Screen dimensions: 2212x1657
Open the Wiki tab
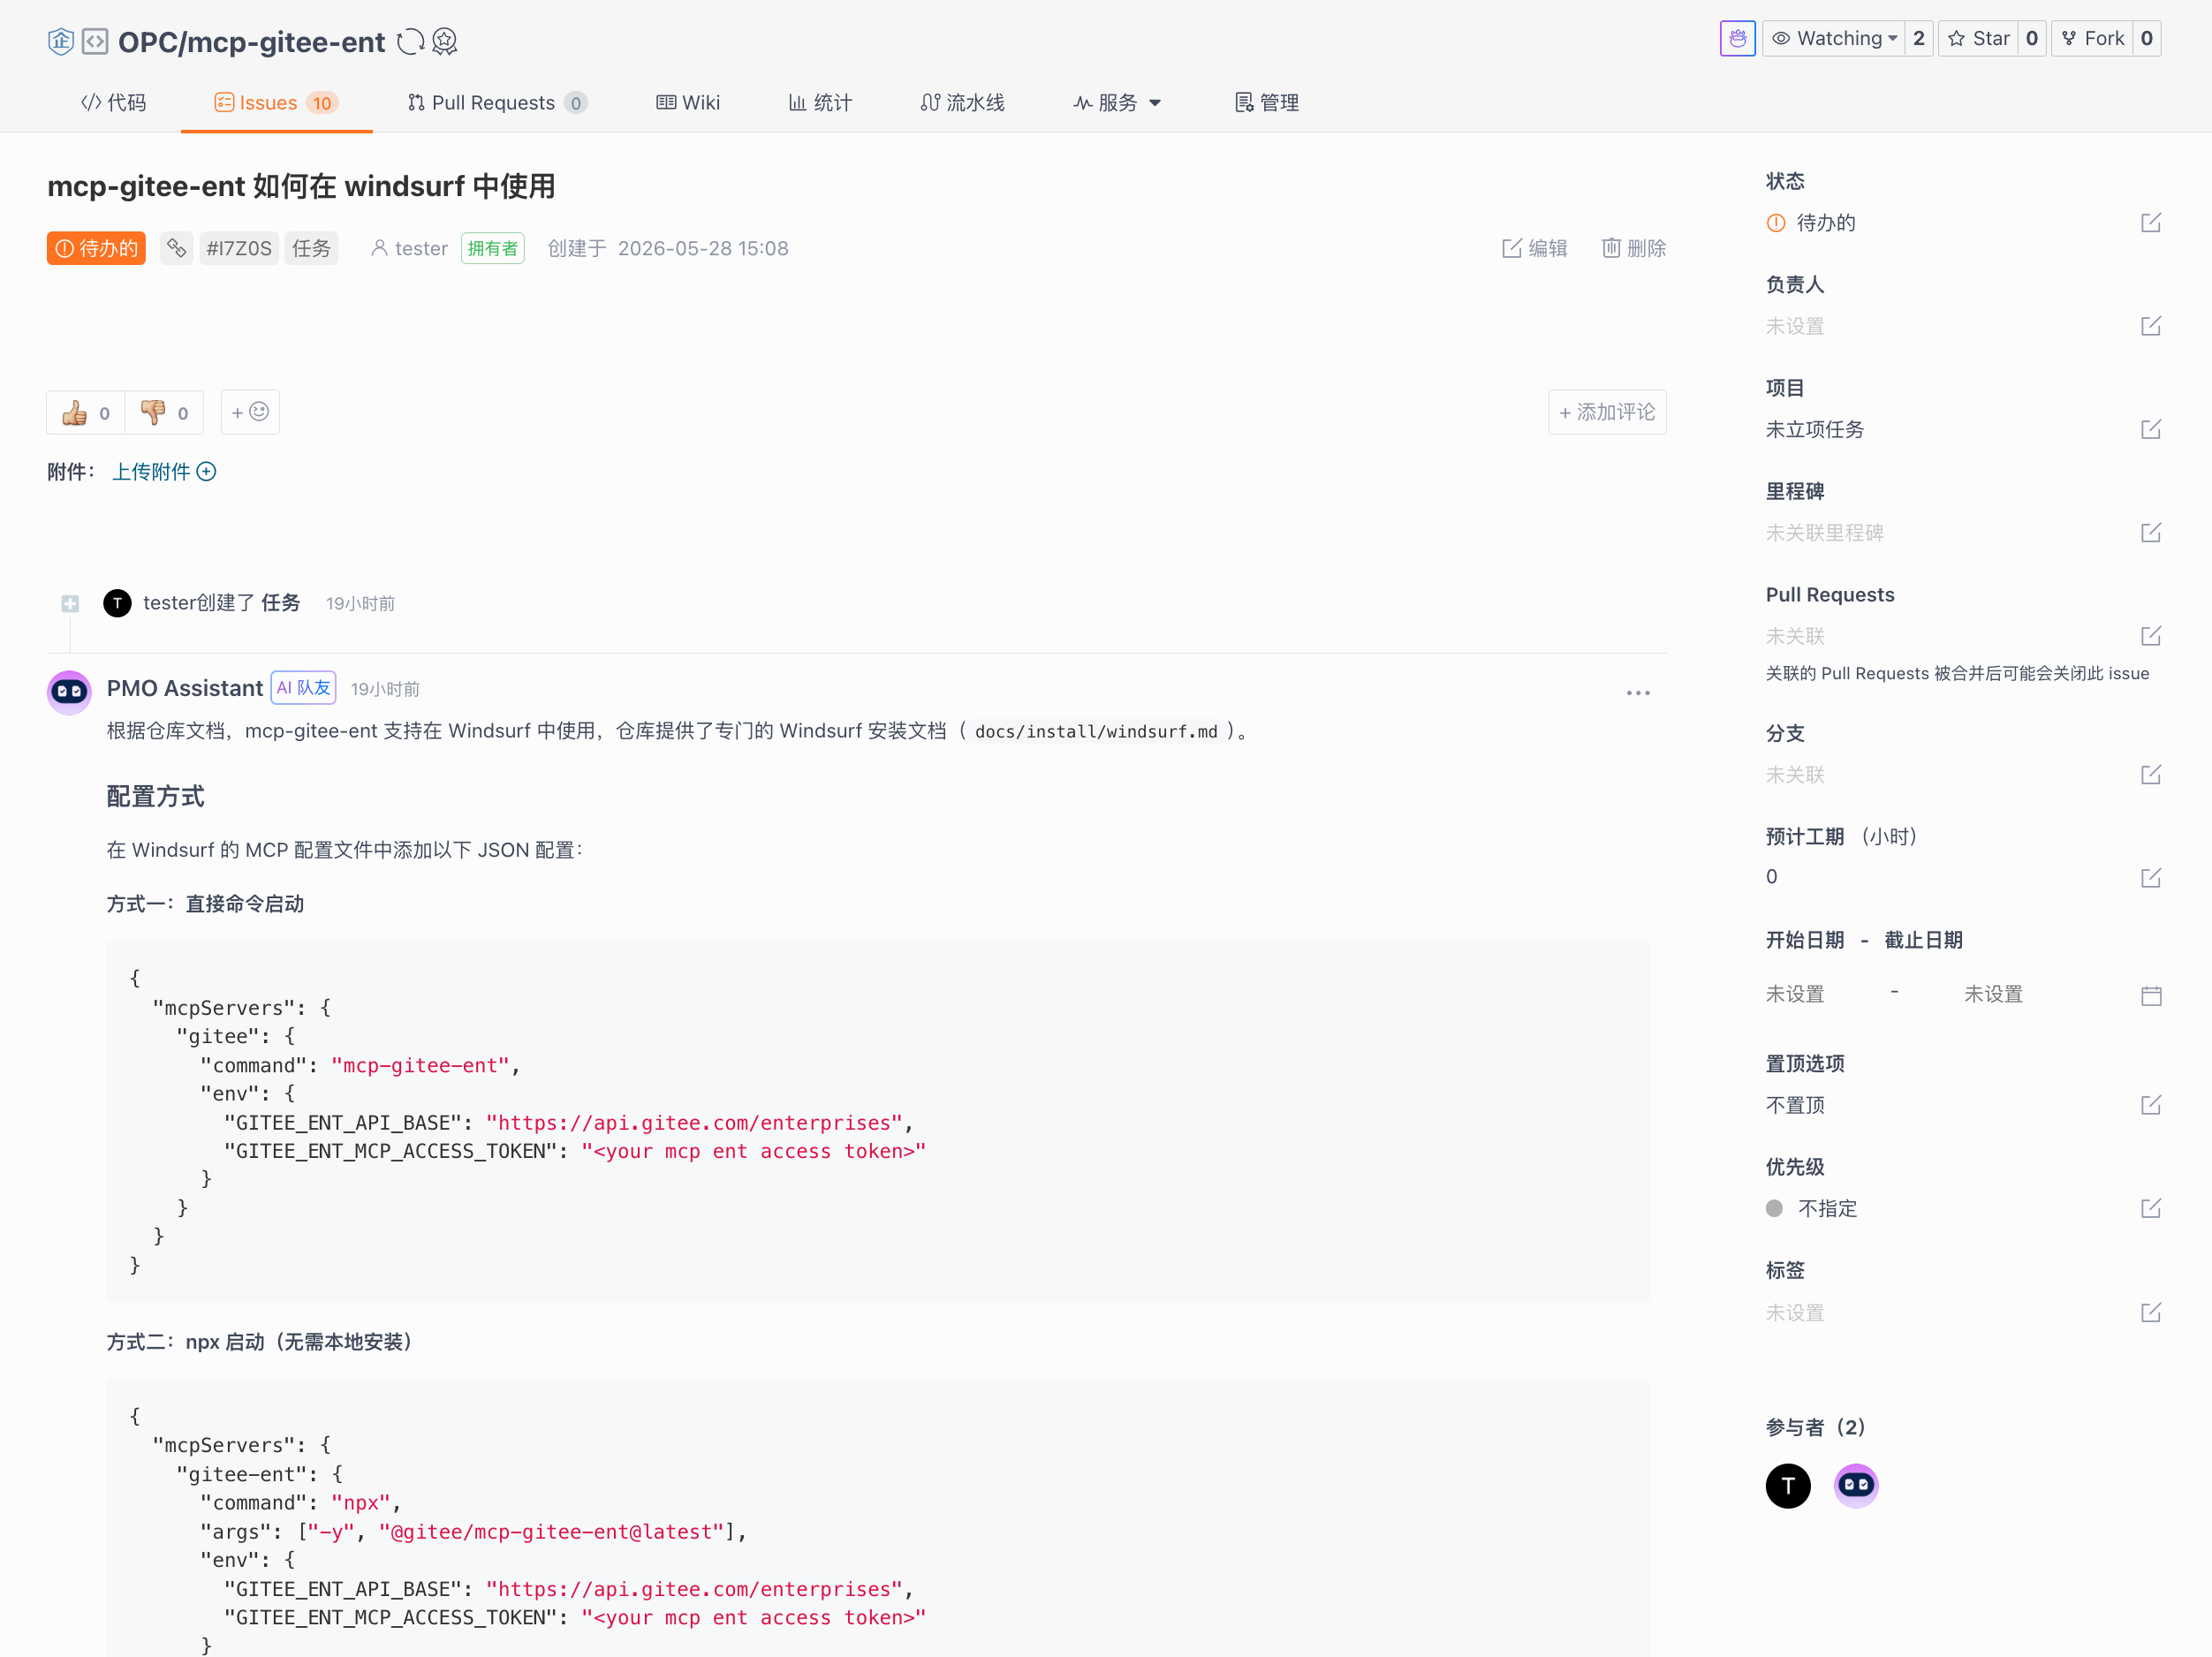[x=688, y=103]
